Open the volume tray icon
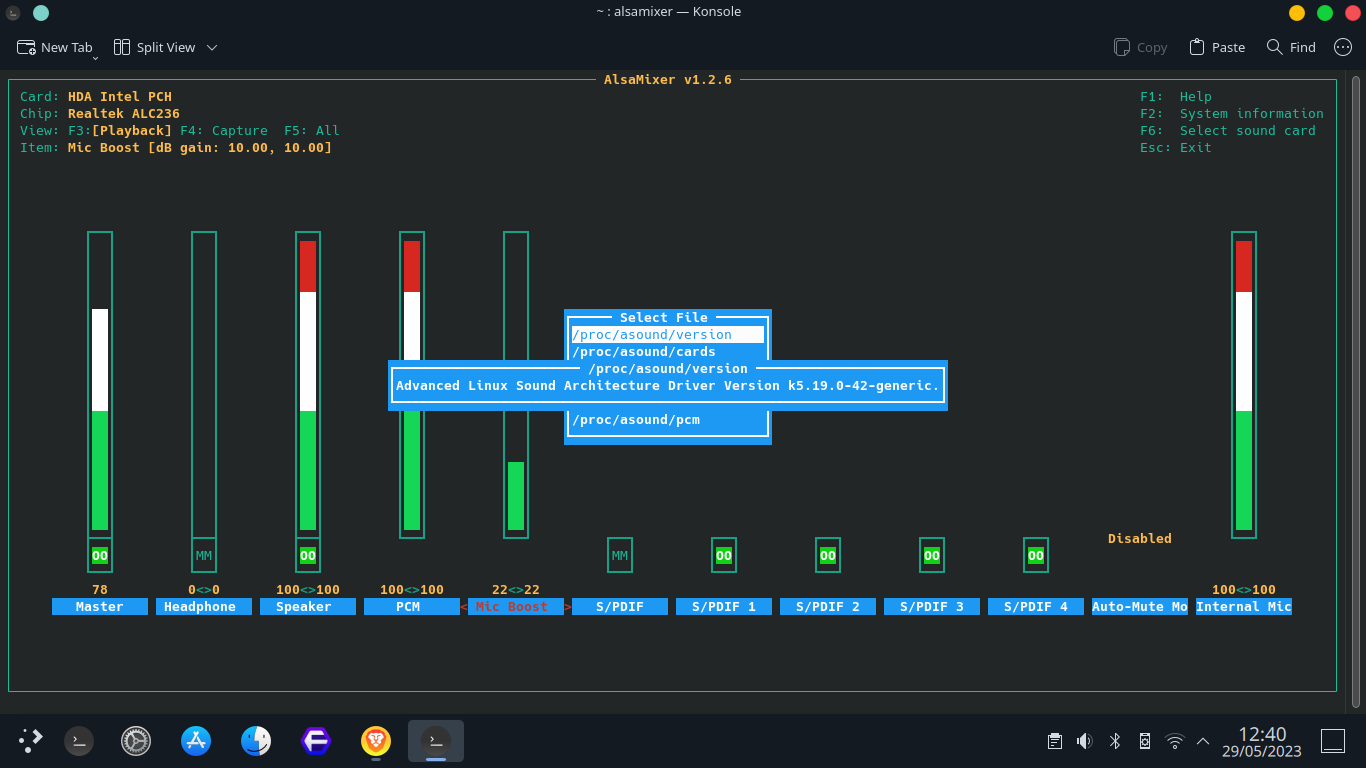 (x=1085, y=741)
